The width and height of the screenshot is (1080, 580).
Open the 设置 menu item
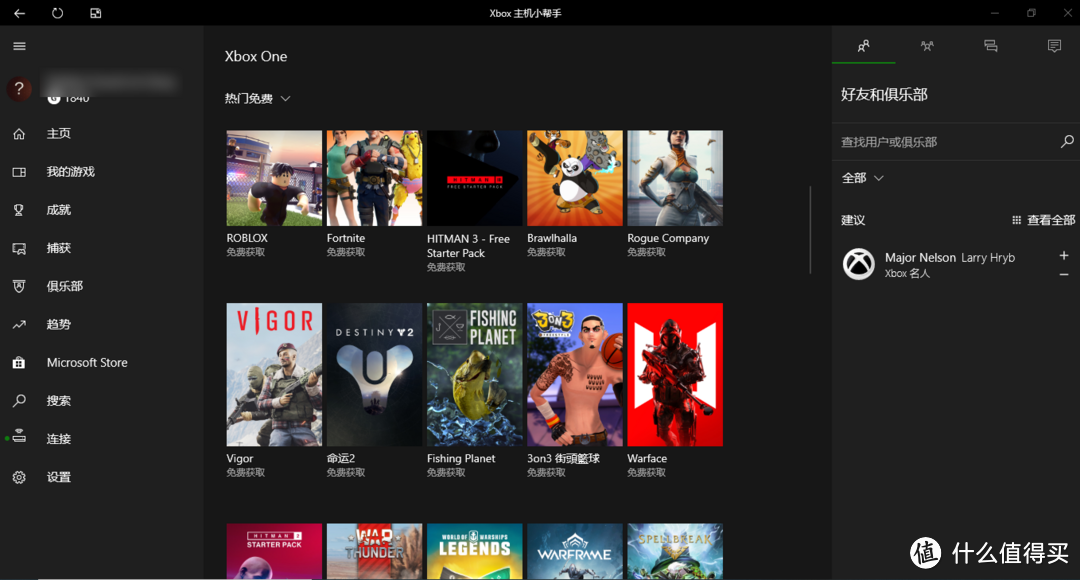click(59, 477)
